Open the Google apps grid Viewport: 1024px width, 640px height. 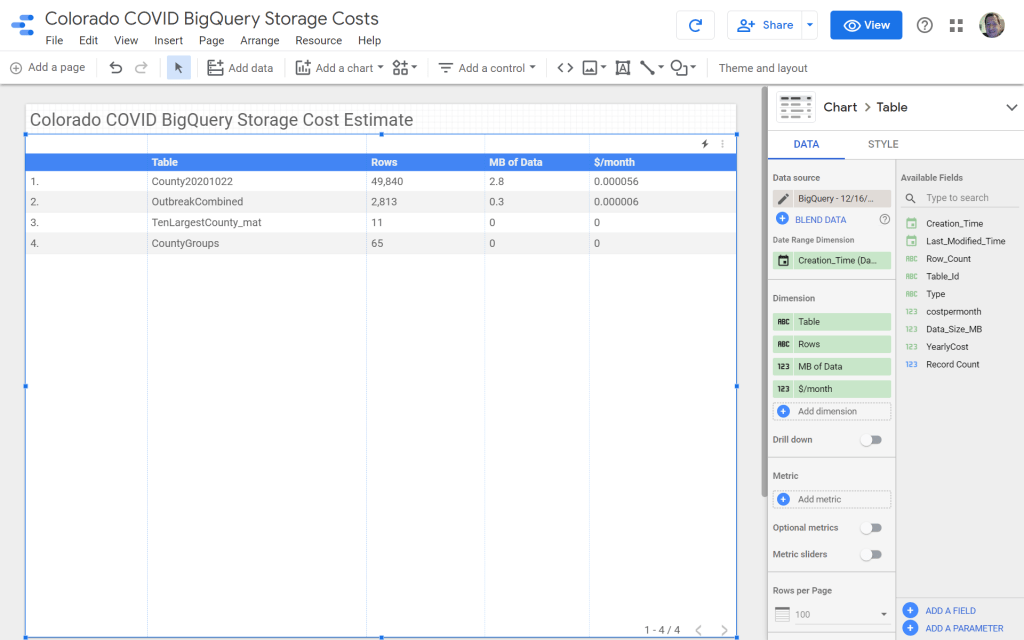tap(956, 26)
